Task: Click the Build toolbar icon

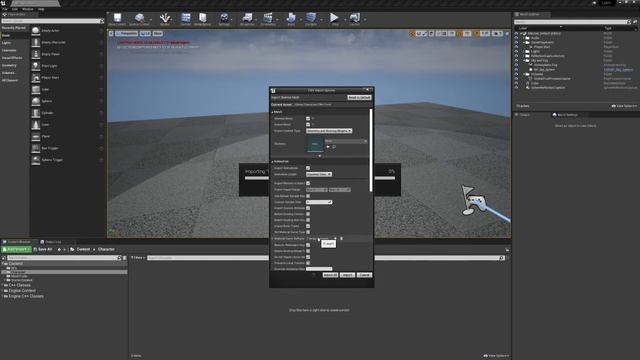Action: click(291, 19)
